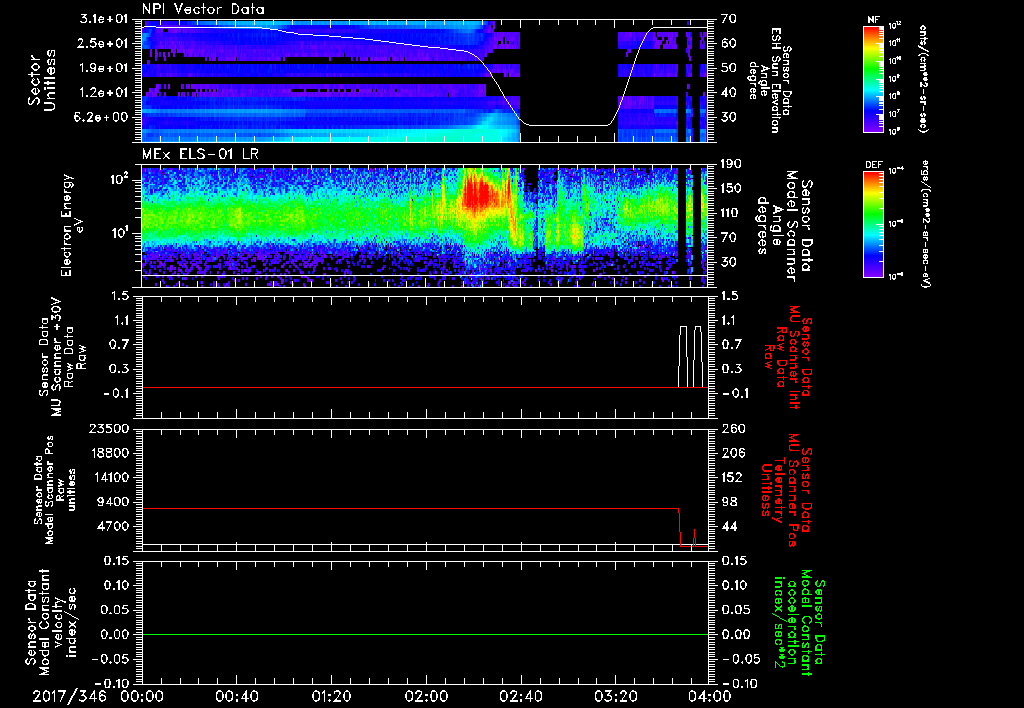Click the DEF color scale bar

click(x=875, y=222)
